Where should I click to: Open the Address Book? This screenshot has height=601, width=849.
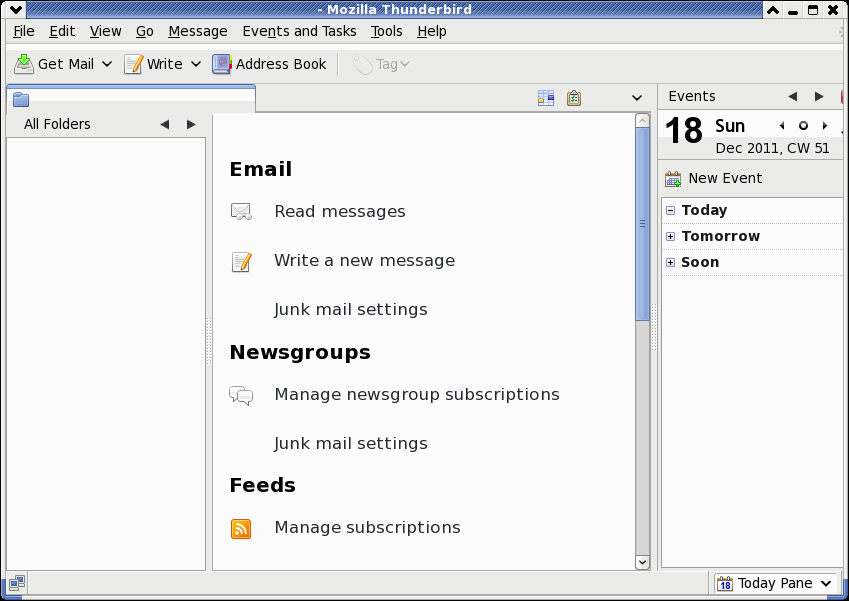click(x=269, y=64)
